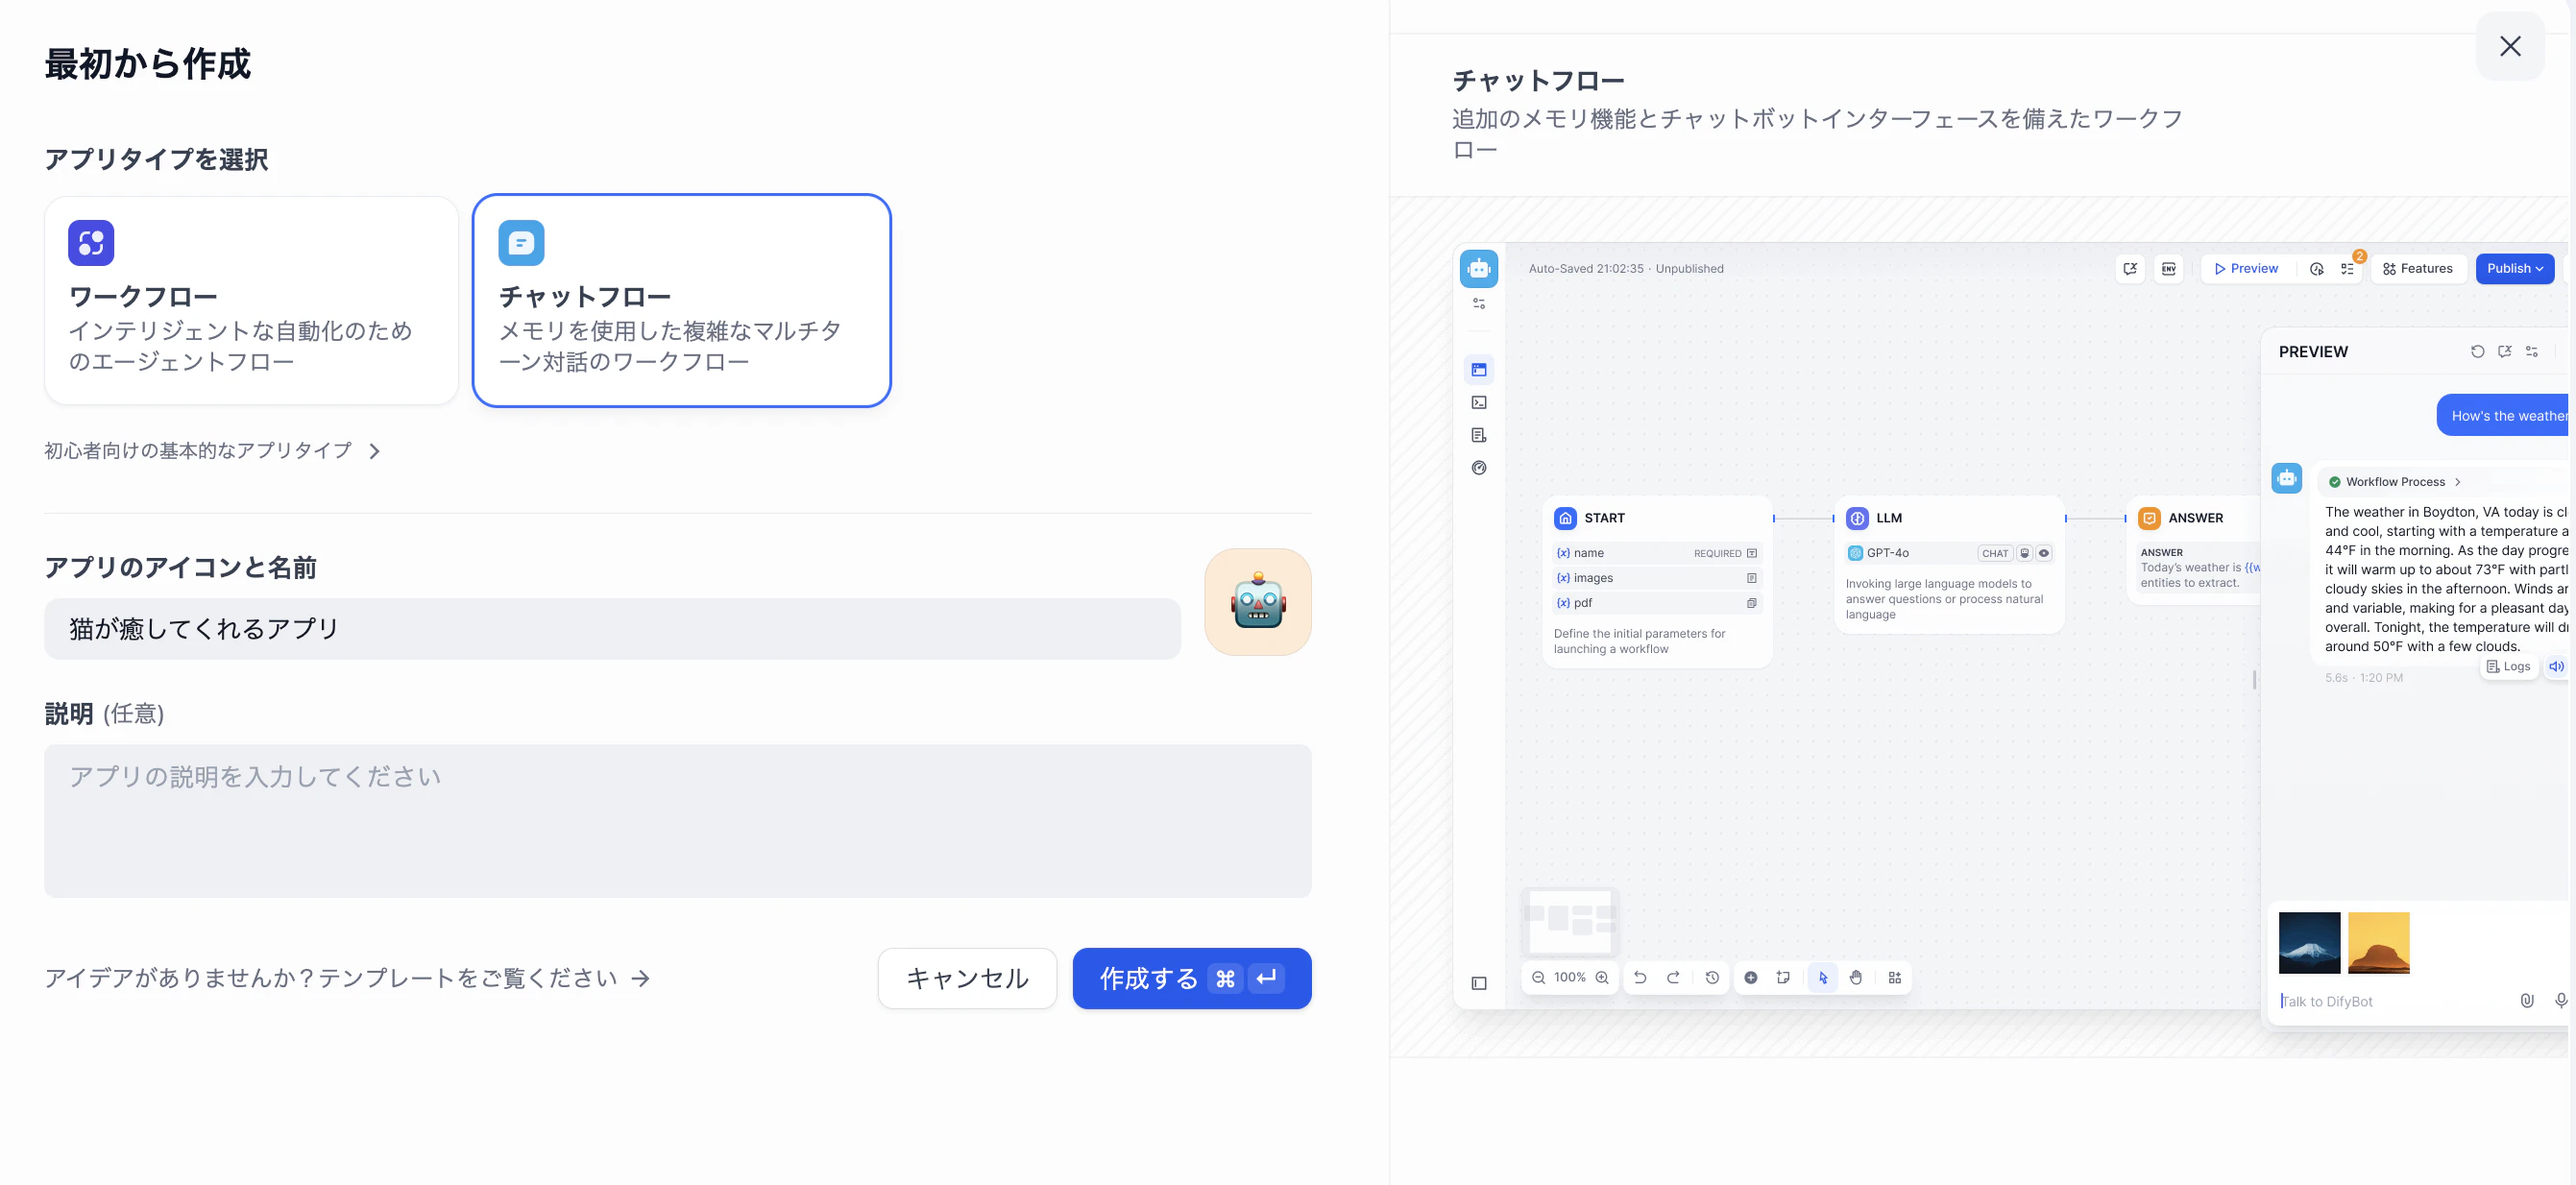Click the attachment paperclip icon in chat input
The image size is (2576, 1185).
tap(2526, 1000)
